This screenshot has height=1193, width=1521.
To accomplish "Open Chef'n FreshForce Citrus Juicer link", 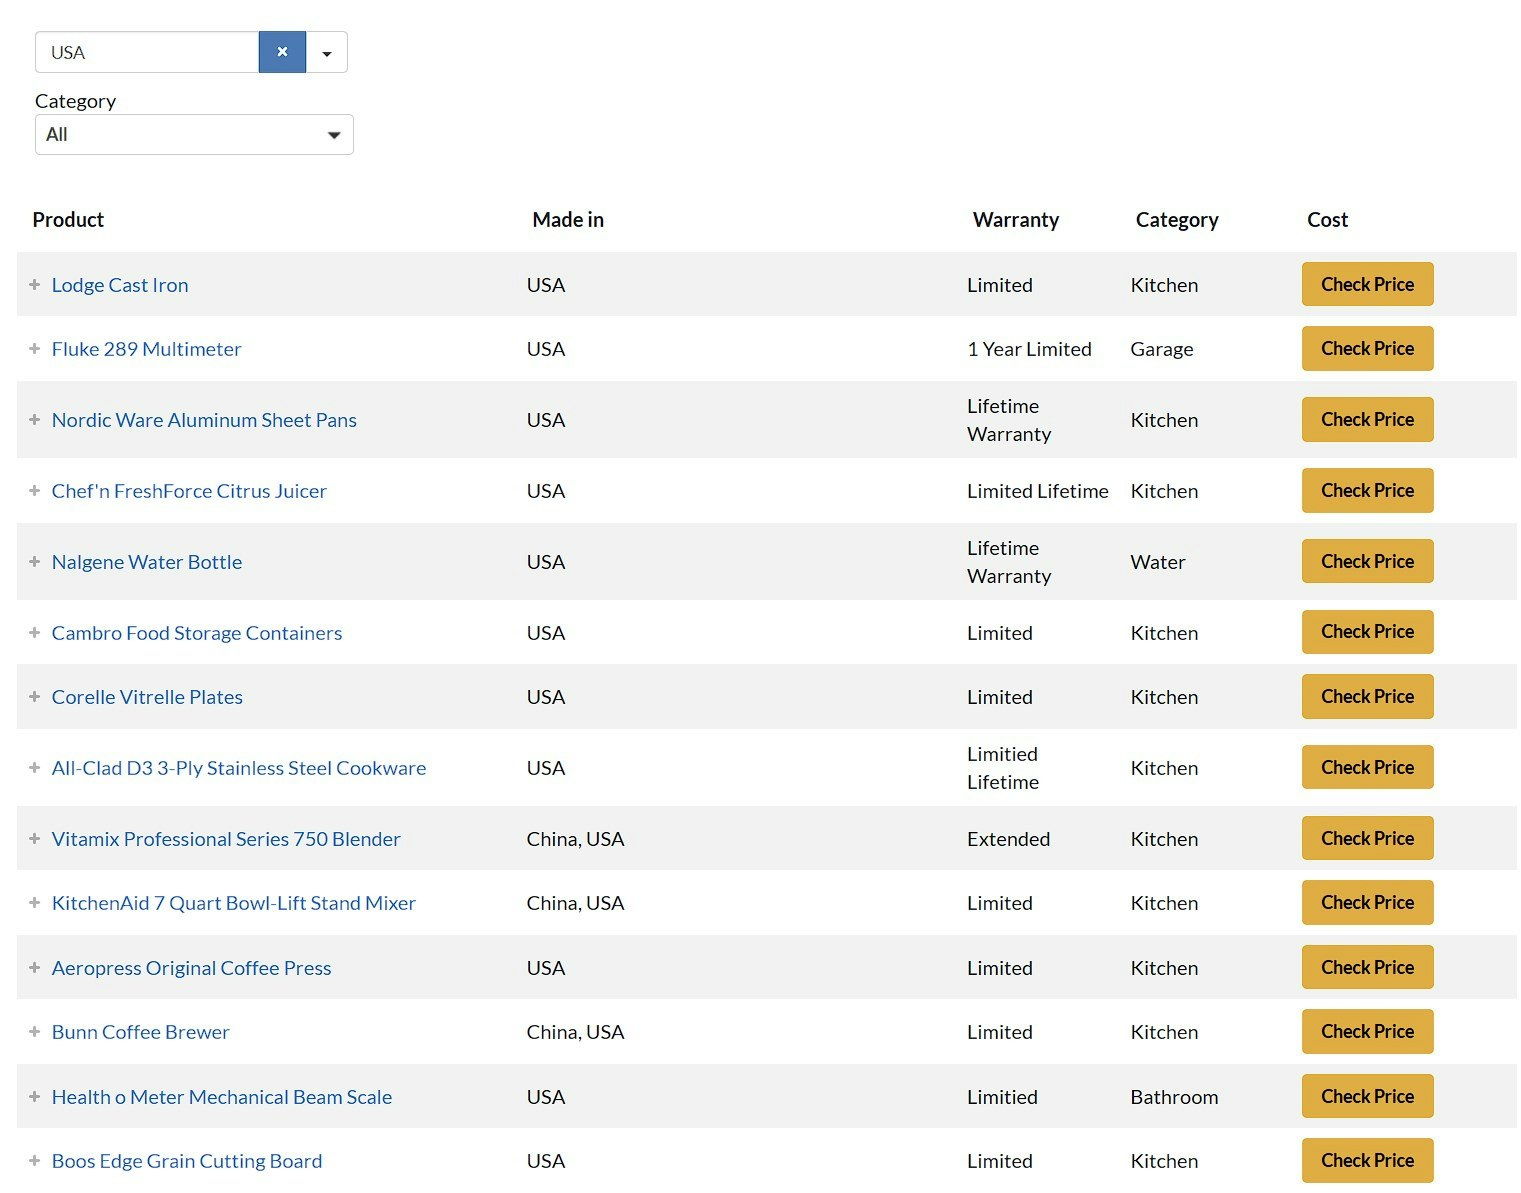I will point(189,491).
